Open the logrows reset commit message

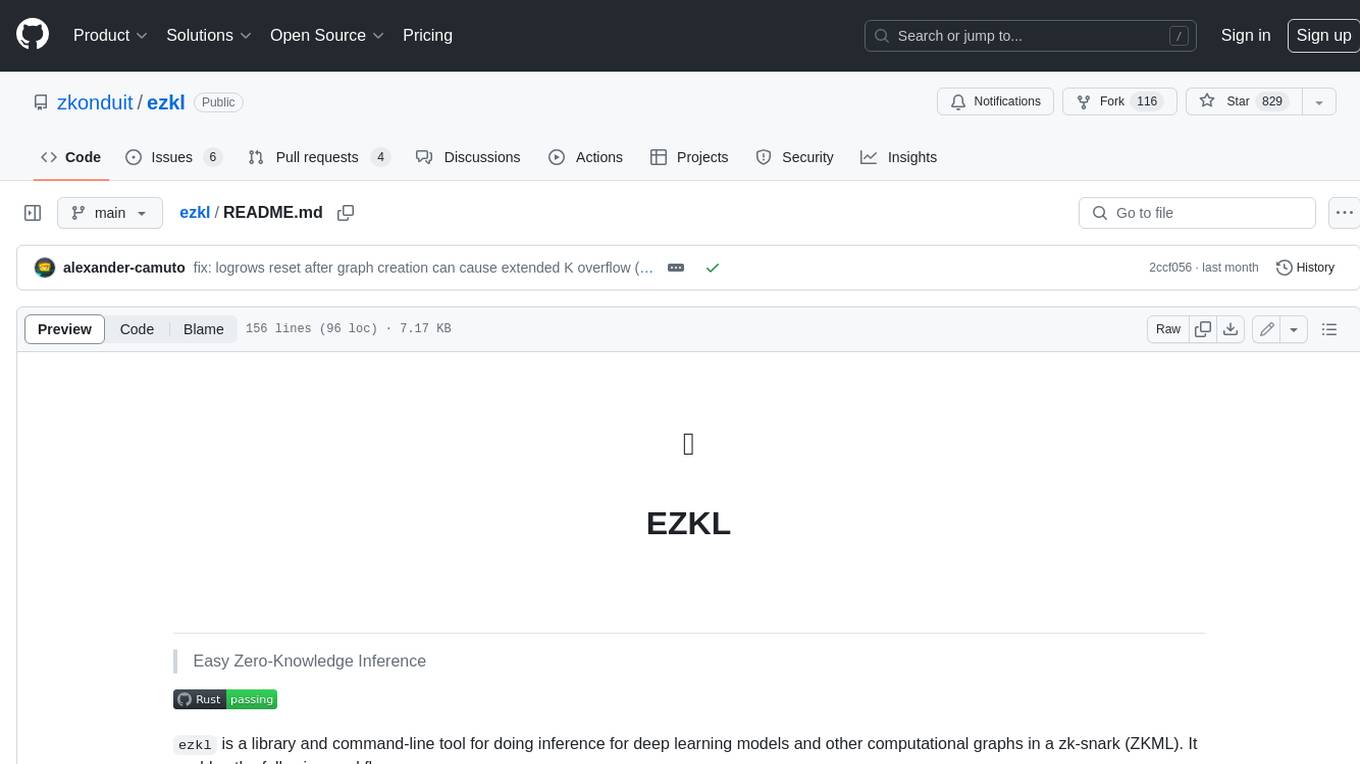point(423,268)
